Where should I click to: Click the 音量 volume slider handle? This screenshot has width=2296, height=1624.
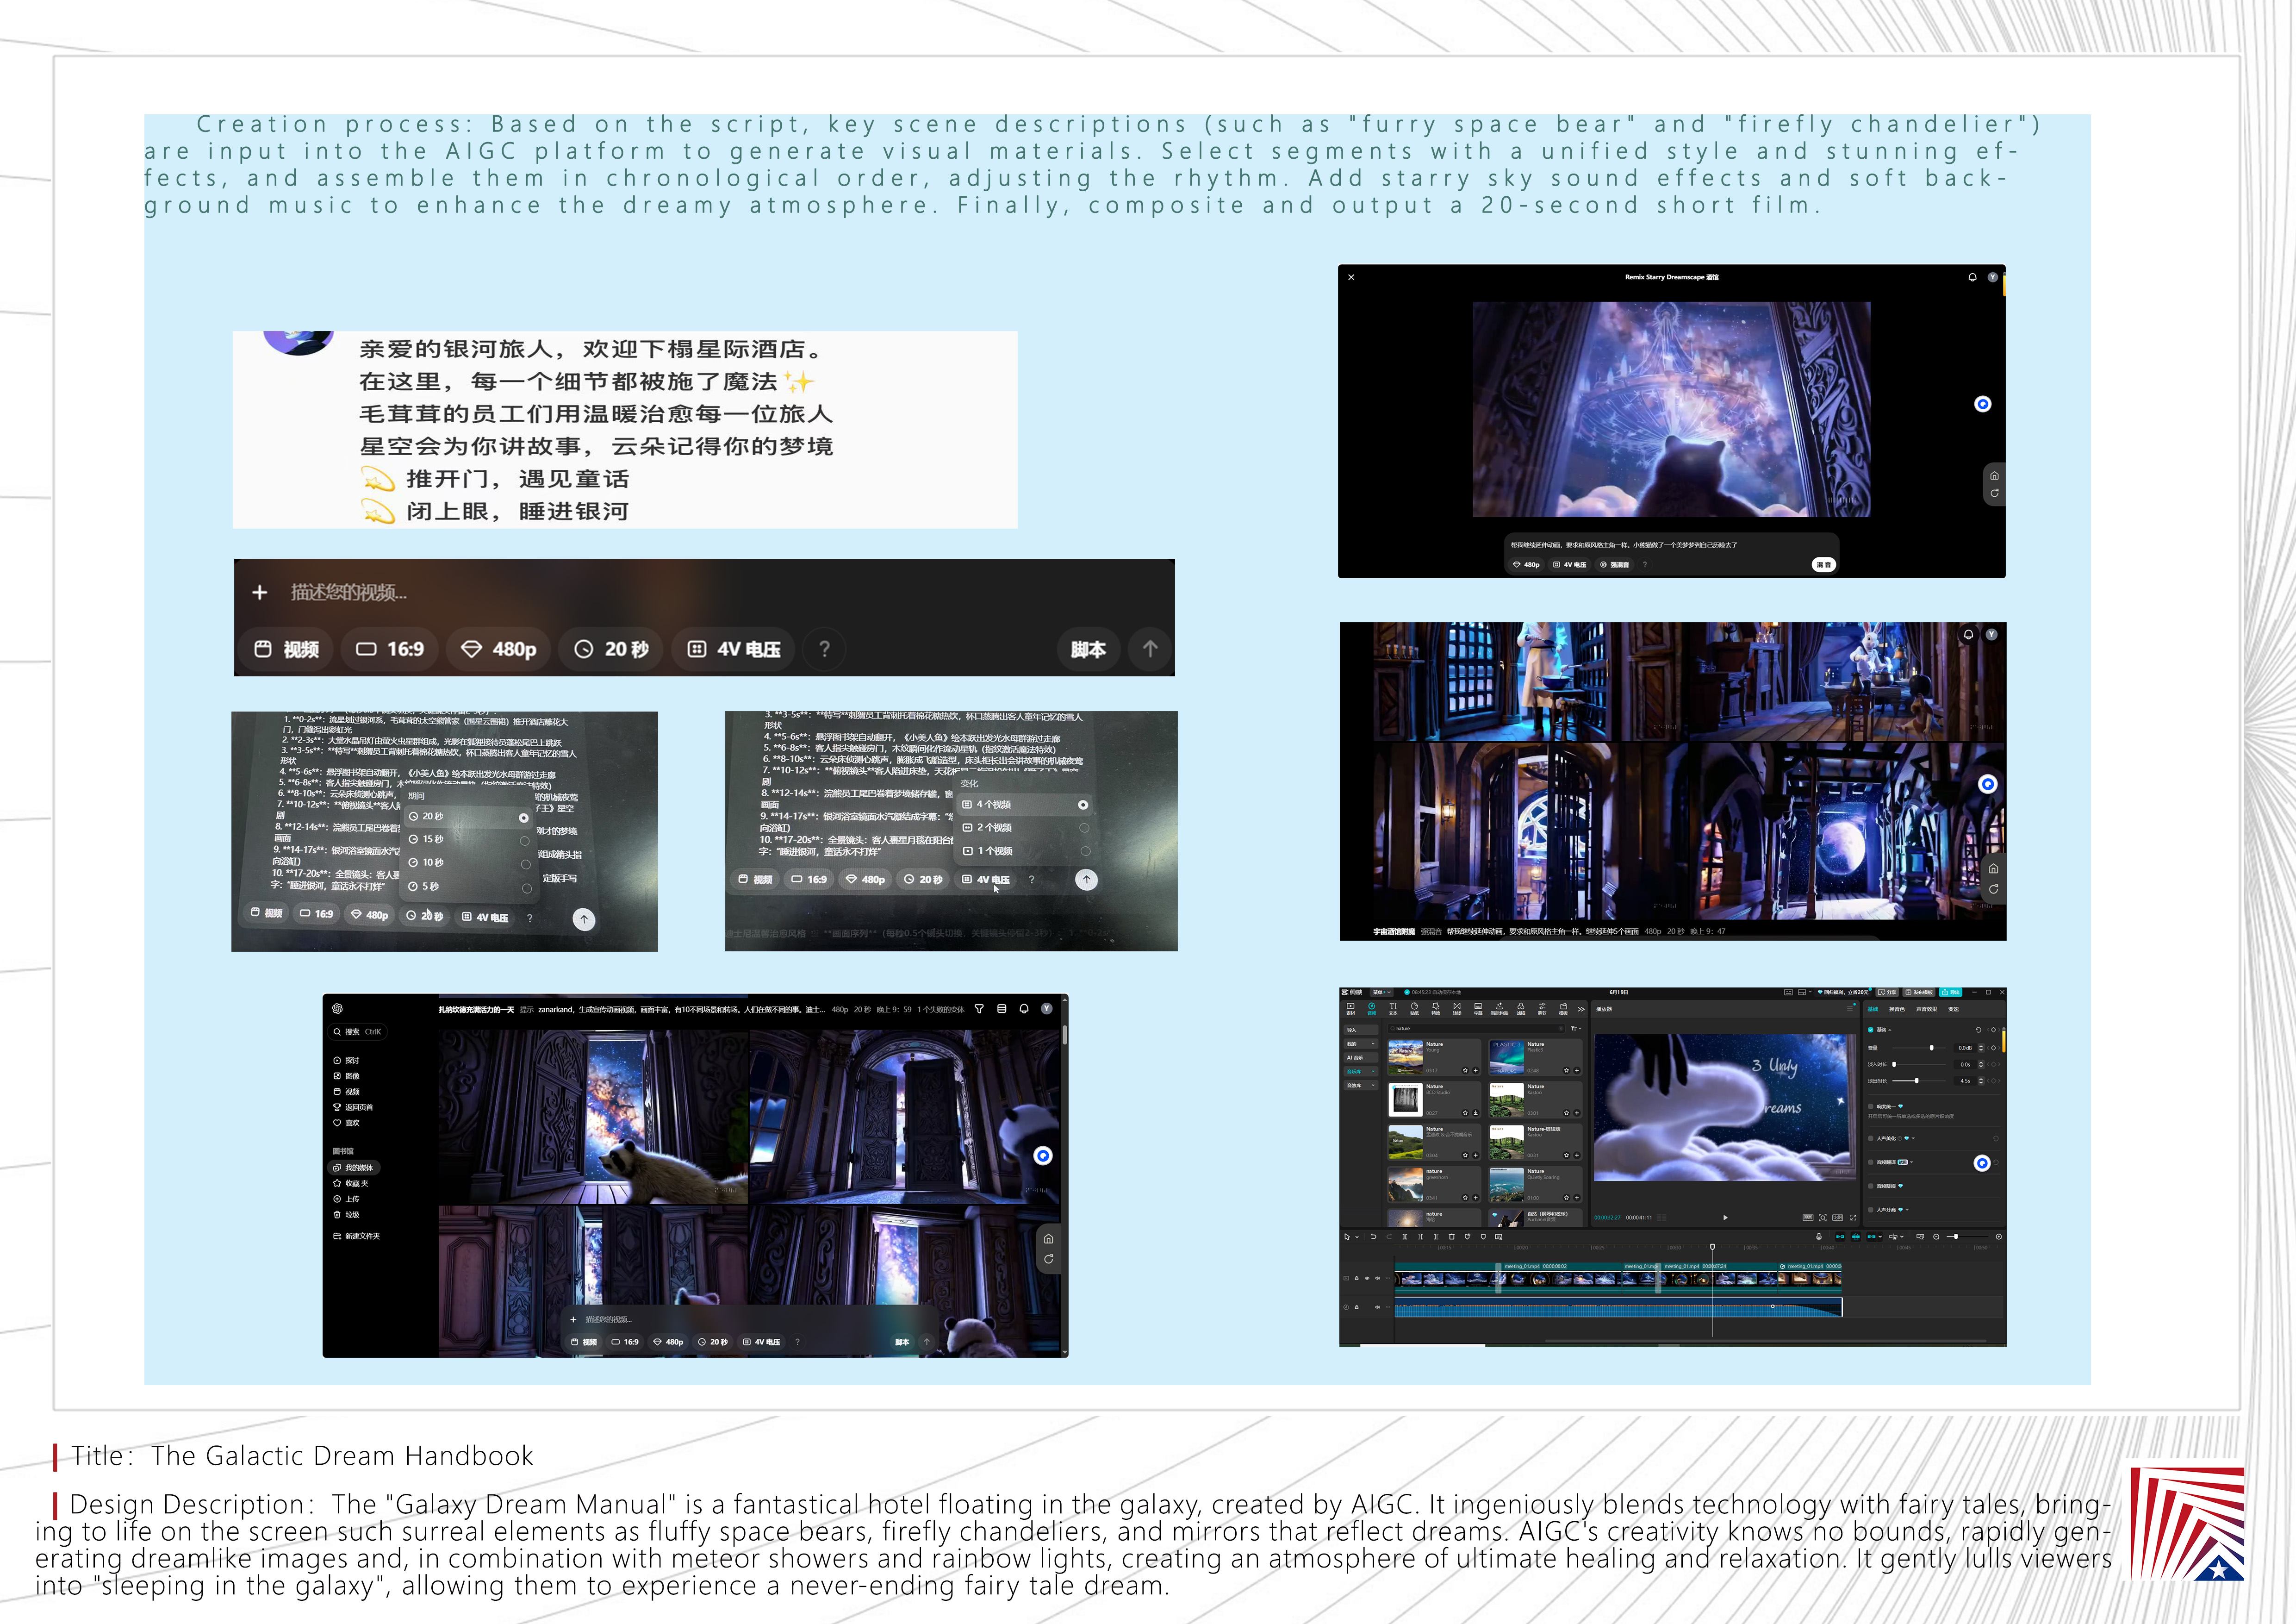[1932, 1048]
